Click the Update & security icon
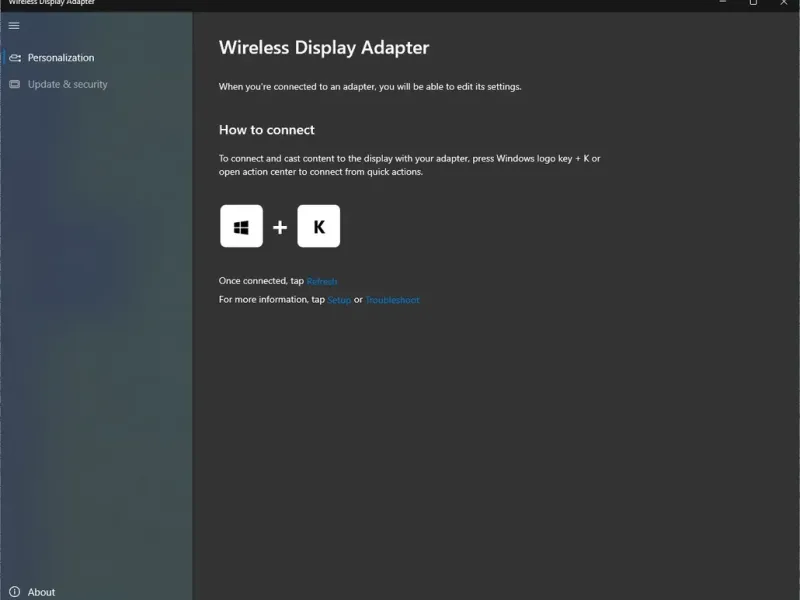This screenshot has height=600, width=800. tap(15, 84)
